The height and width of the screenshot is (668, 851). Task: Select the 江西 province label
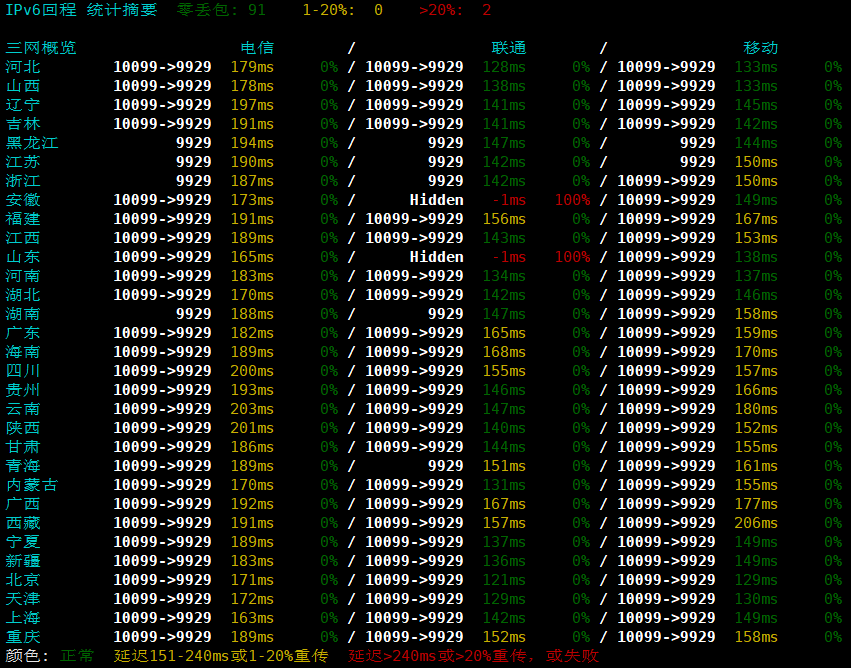pos(23,238)
